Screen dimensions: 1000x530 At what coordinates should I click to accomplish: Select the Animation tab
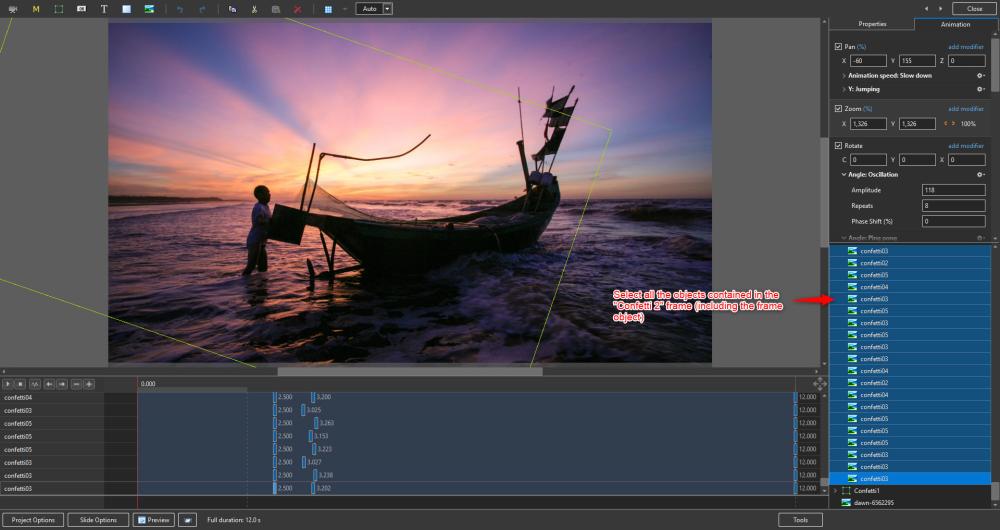pos(955,24)
